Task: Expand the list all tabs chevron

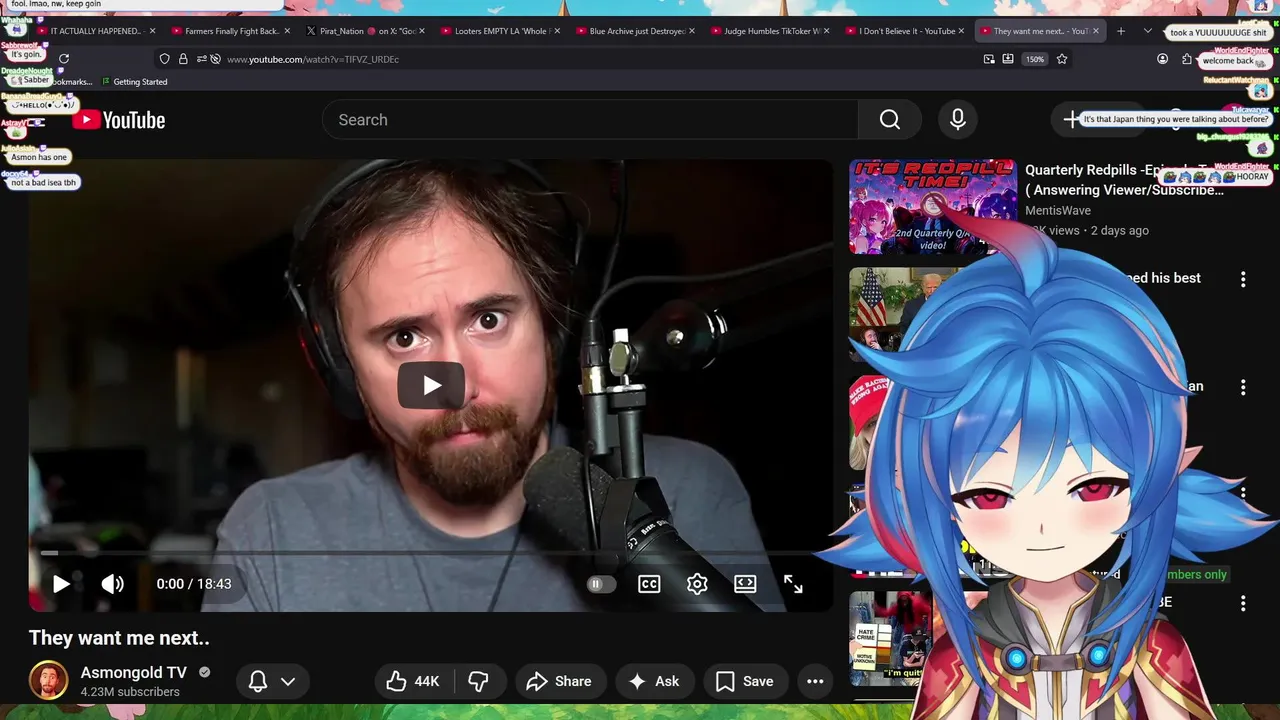Action: click(x=1148, y=31)
